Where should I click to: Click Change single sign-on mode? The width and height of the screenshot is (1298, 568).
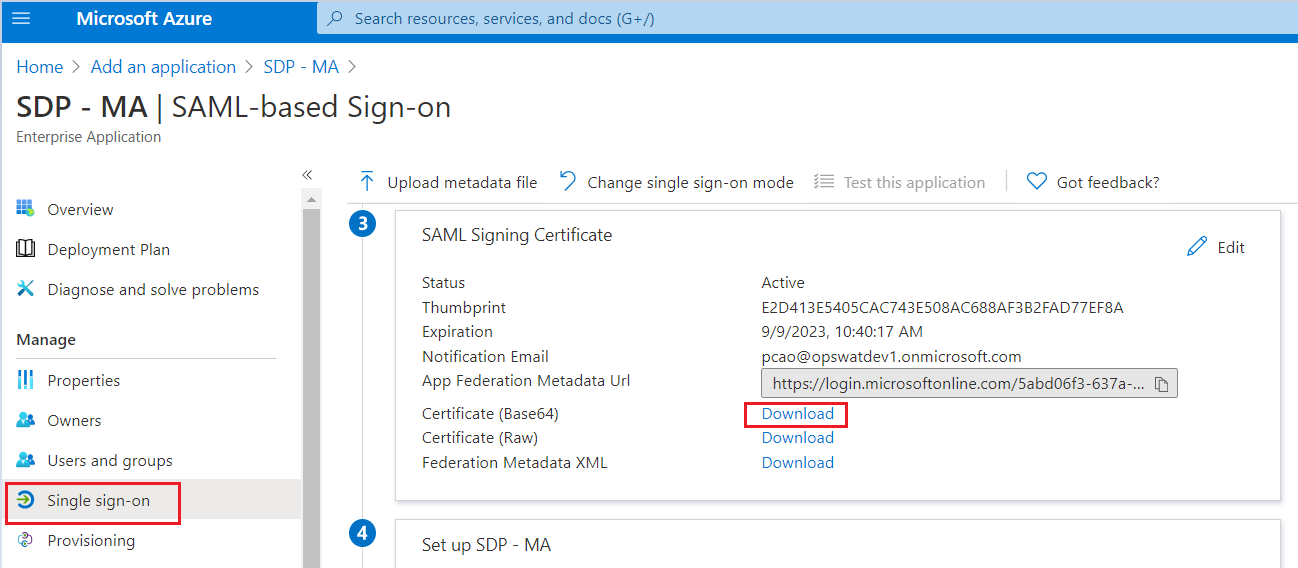(x=677, y=182)
